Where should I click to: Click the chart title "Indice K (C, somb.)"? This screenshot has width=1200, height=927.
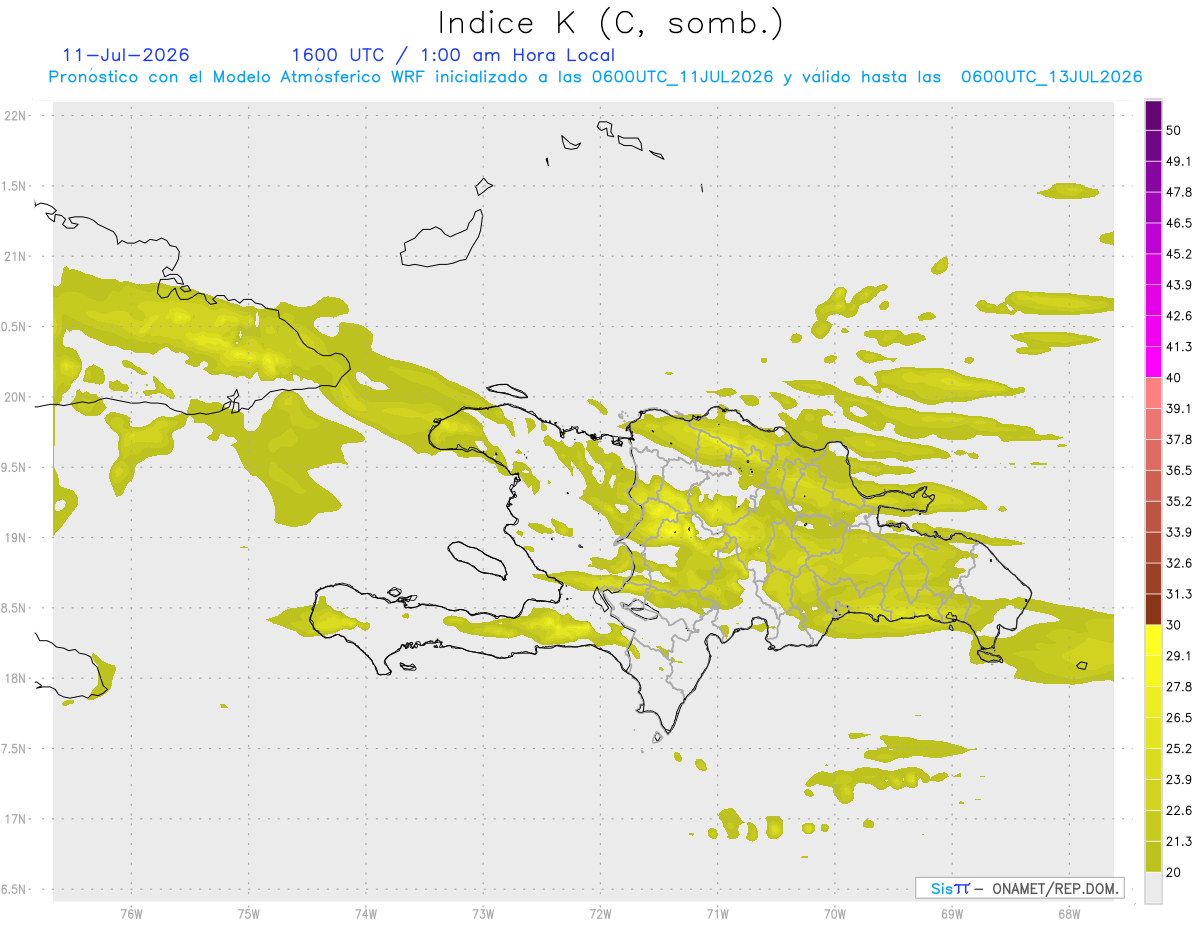(x=611, y=24)
